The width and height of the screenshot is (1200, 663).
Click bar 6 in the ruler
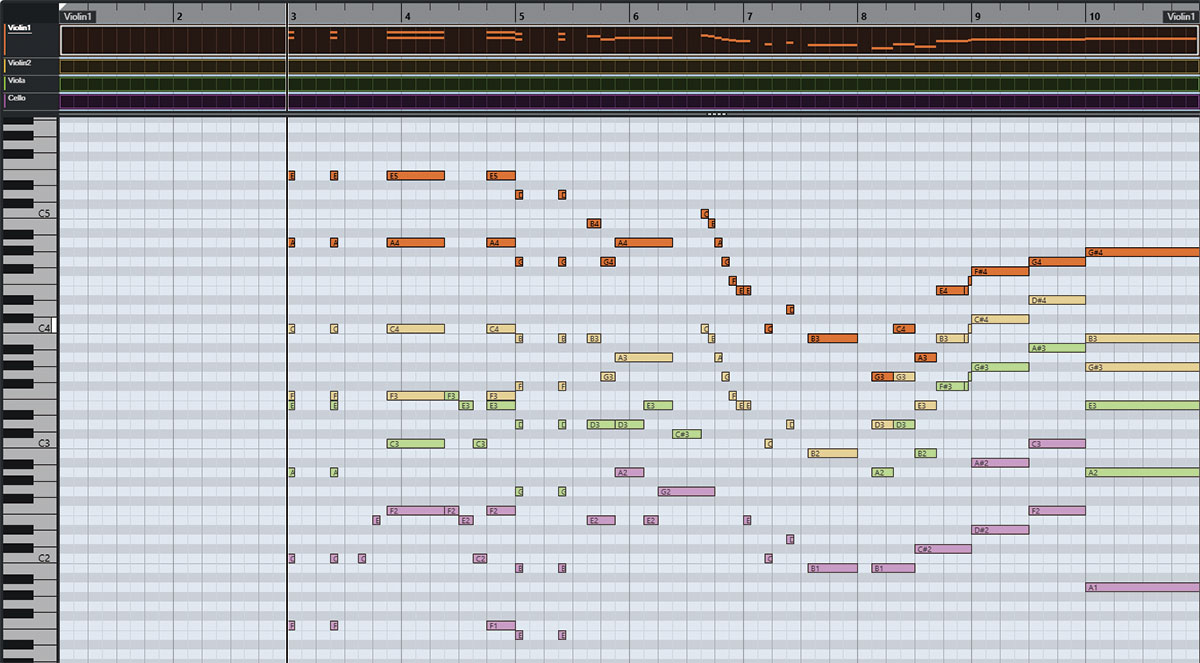[635, 17]
